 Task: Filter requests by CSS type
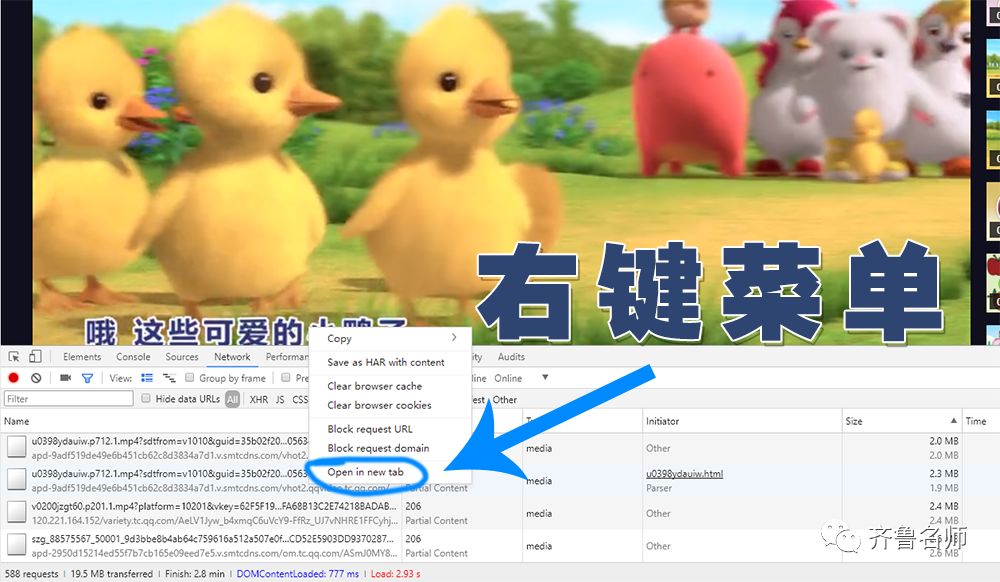(x=300, y=400)
